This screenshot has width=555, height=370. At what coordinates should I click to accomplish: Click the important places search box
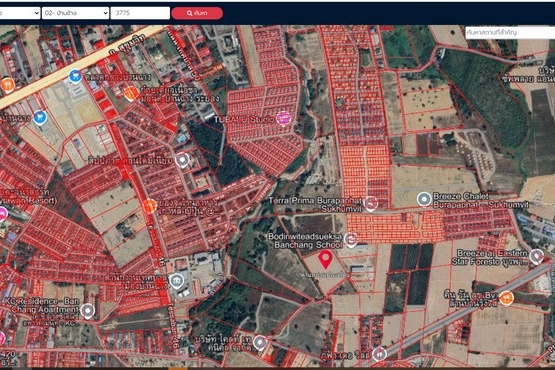point(510,33)
